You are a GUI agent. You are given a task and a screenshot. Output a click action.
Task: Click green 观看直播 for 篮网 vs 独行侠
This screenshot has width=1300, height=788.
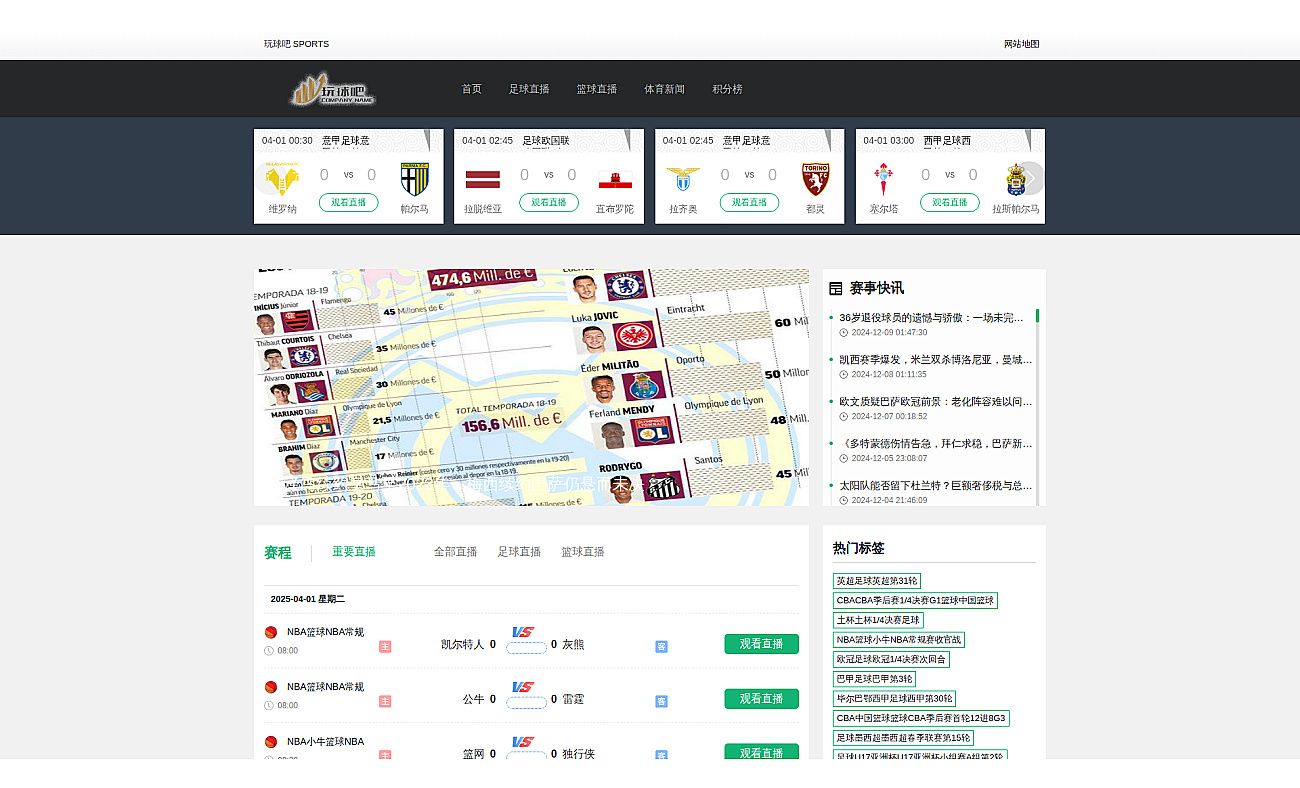coord(762,752)
